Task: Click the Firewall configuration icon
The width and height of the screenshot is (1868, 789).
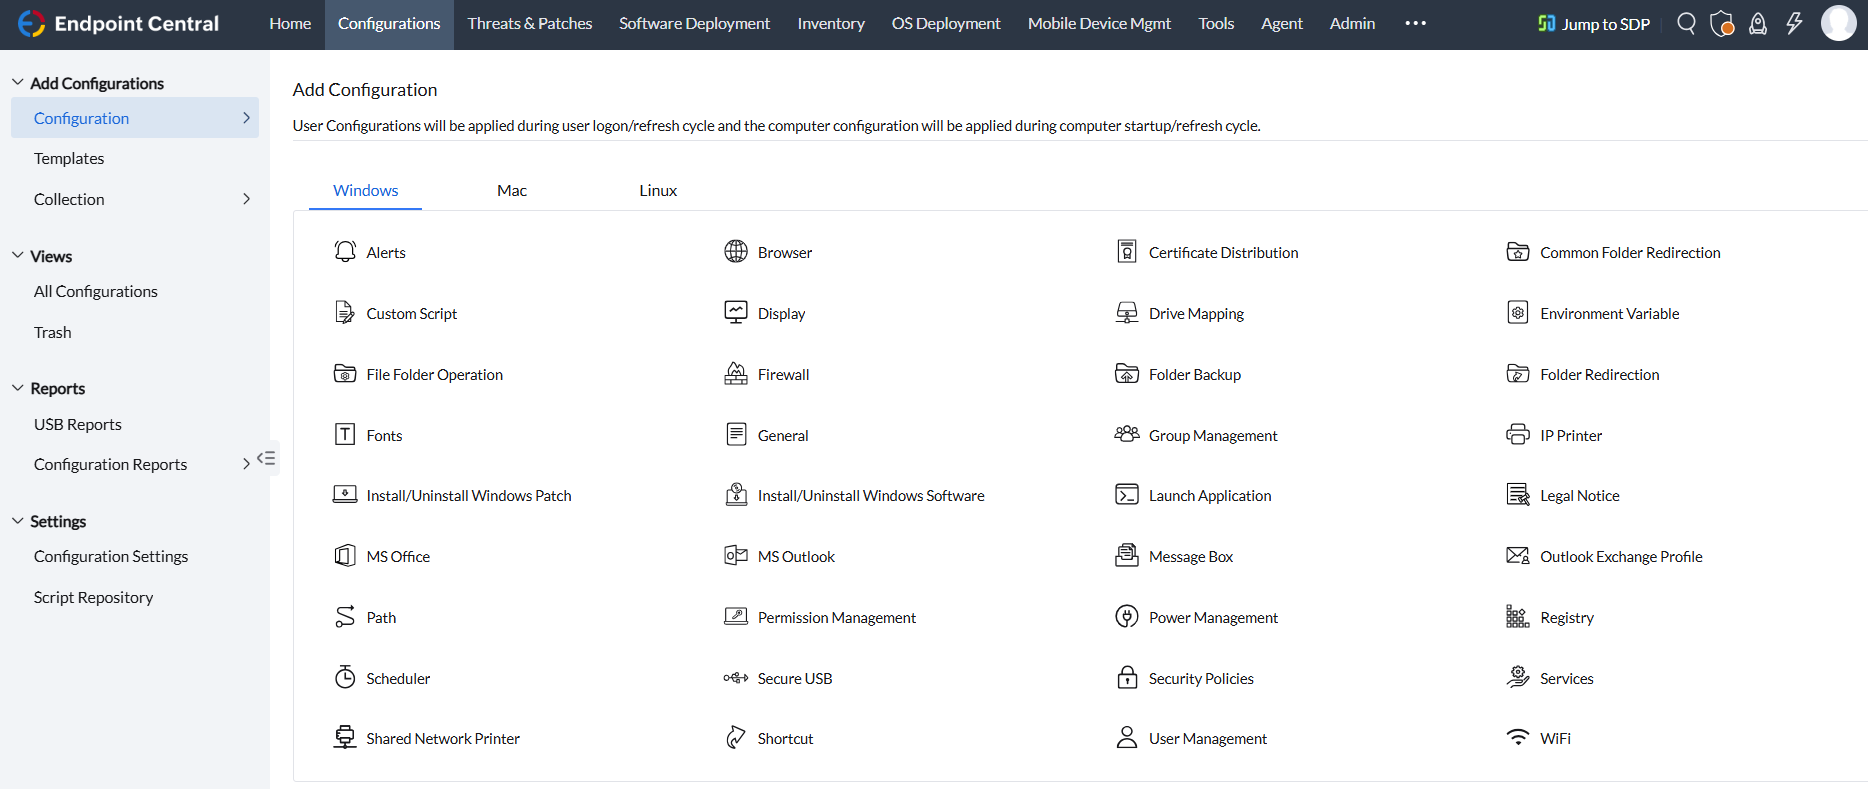Action: pos(736,374)
